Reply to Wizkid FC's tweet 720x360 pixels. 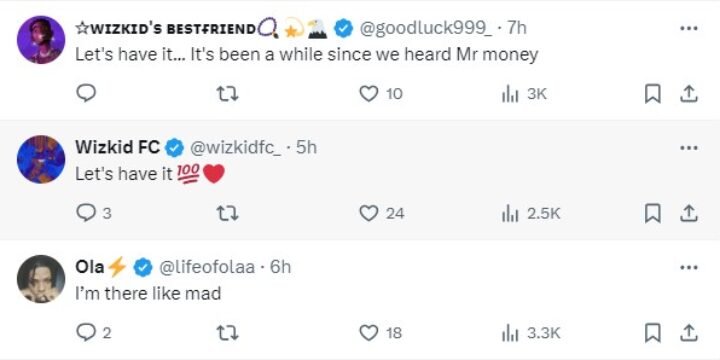(86, 213)
